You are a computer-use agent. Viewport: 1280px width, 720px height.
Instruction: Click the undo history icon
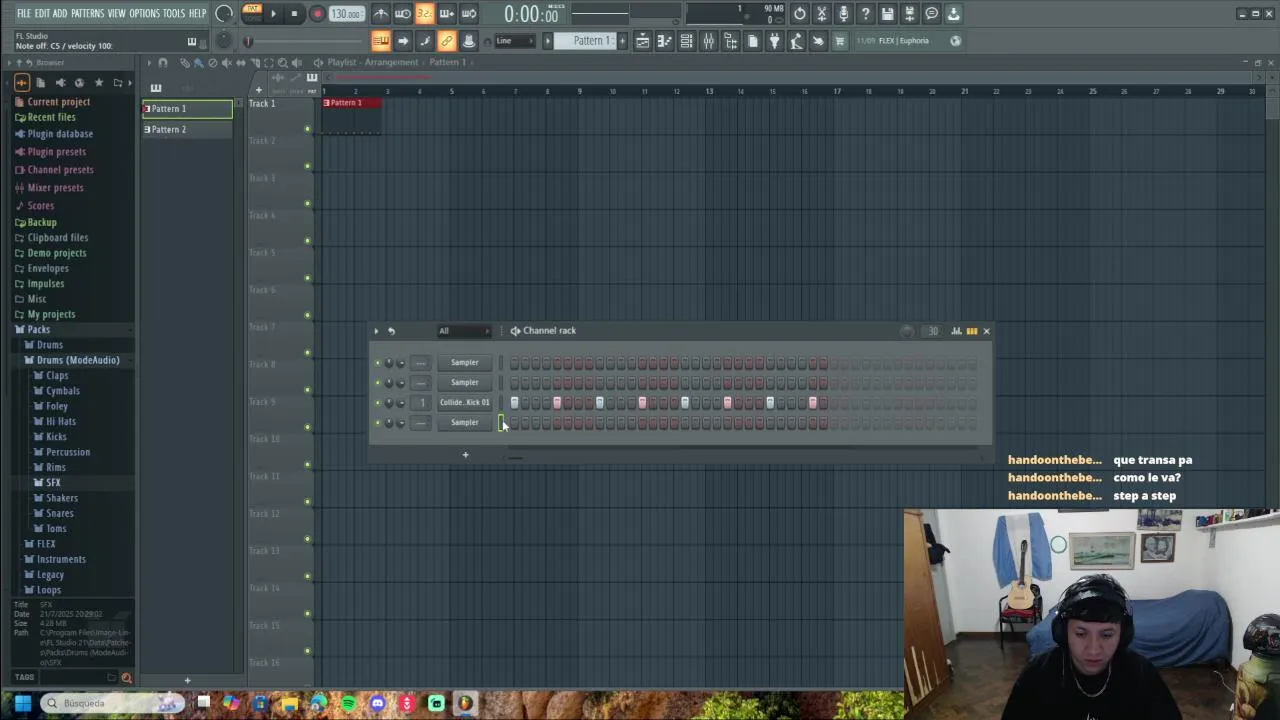click(x=800, y=14)
